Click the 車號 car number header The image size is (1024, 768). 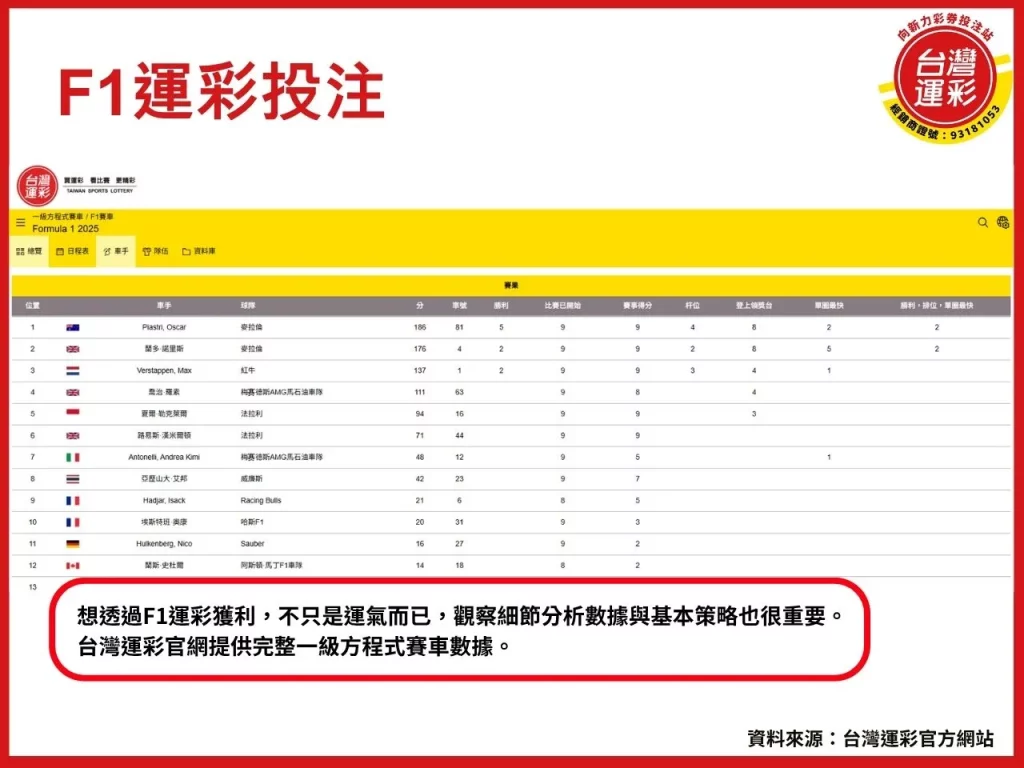(x=459, y=306)
